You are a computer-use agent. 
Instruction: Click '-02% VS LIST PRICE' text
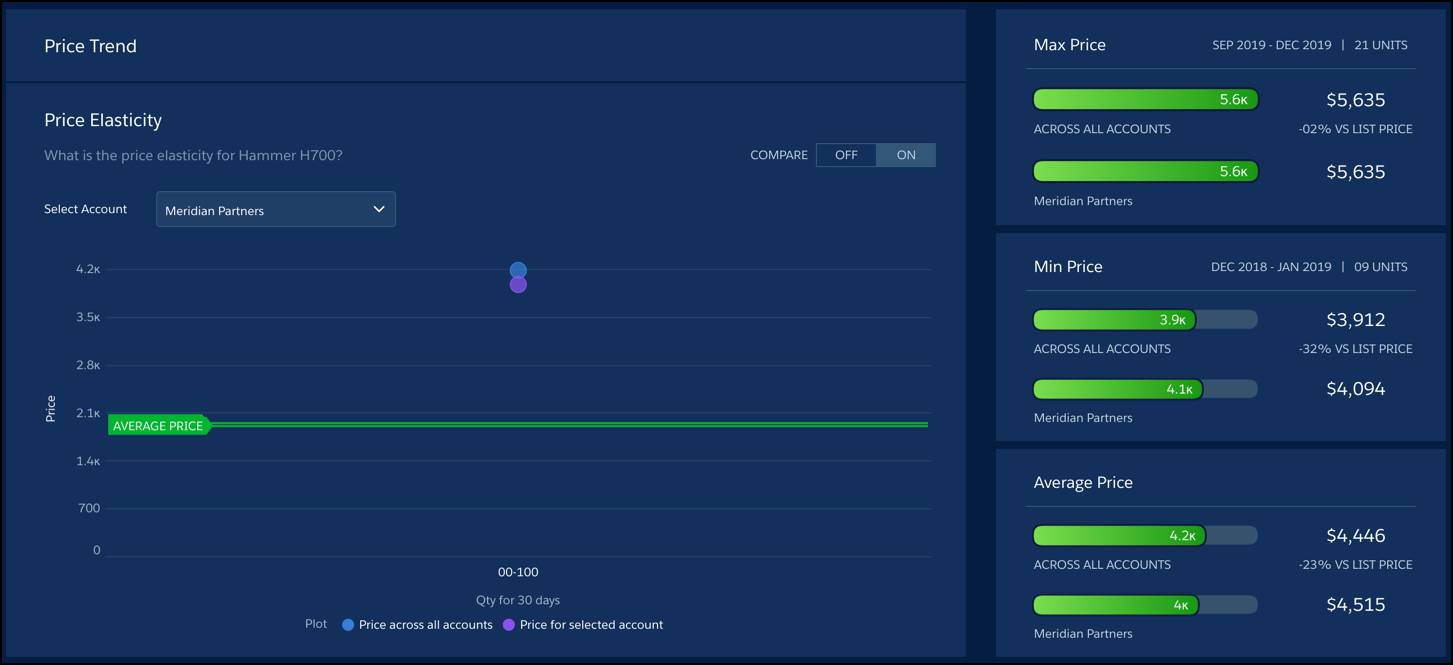tap(1356, 129)
